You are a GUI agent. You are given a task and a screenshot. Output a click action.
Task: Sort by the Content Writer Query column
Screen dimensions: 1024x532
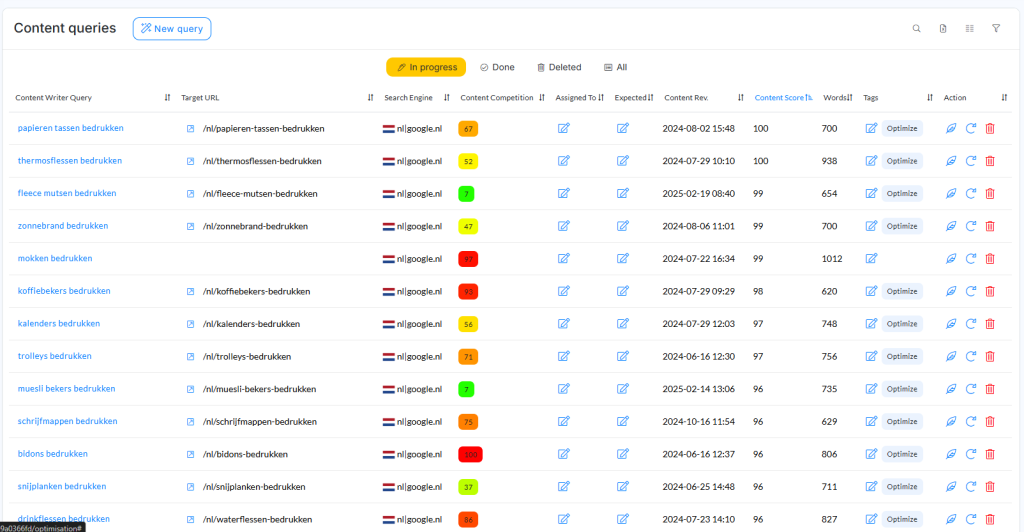coord(168,98)
